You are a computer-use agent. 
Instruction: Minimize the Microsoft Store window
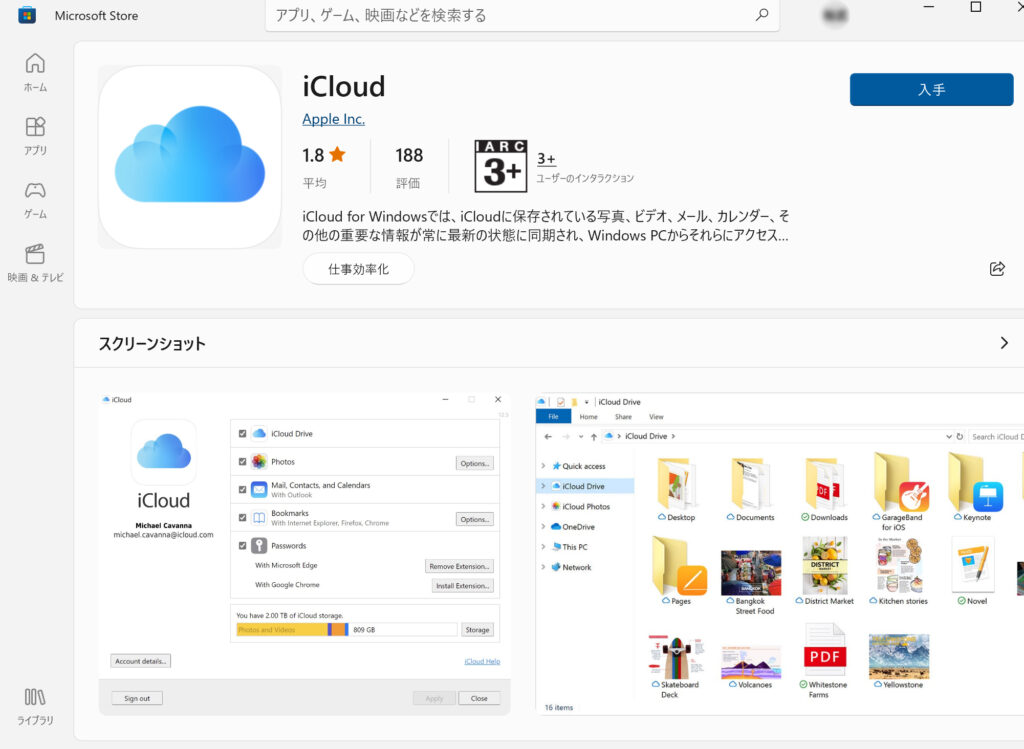pos(929,7)
